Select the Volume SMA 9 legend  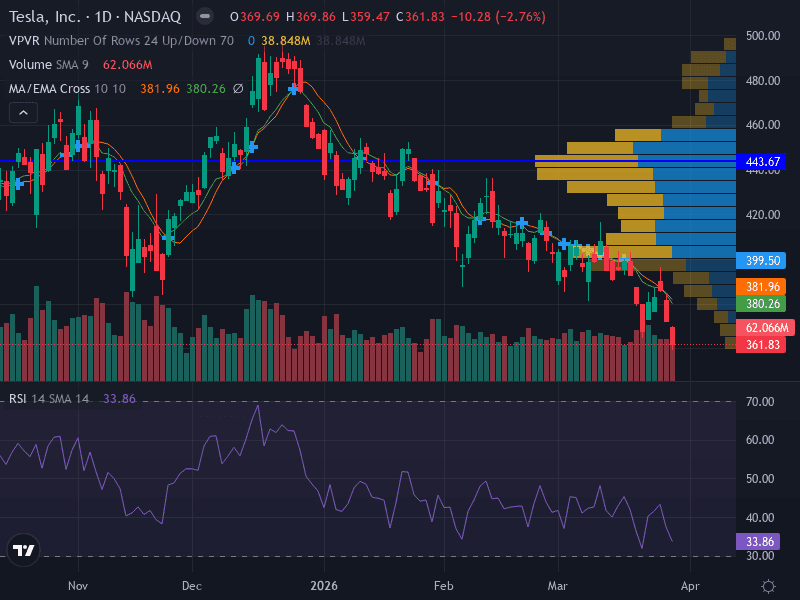coord(48,65)
